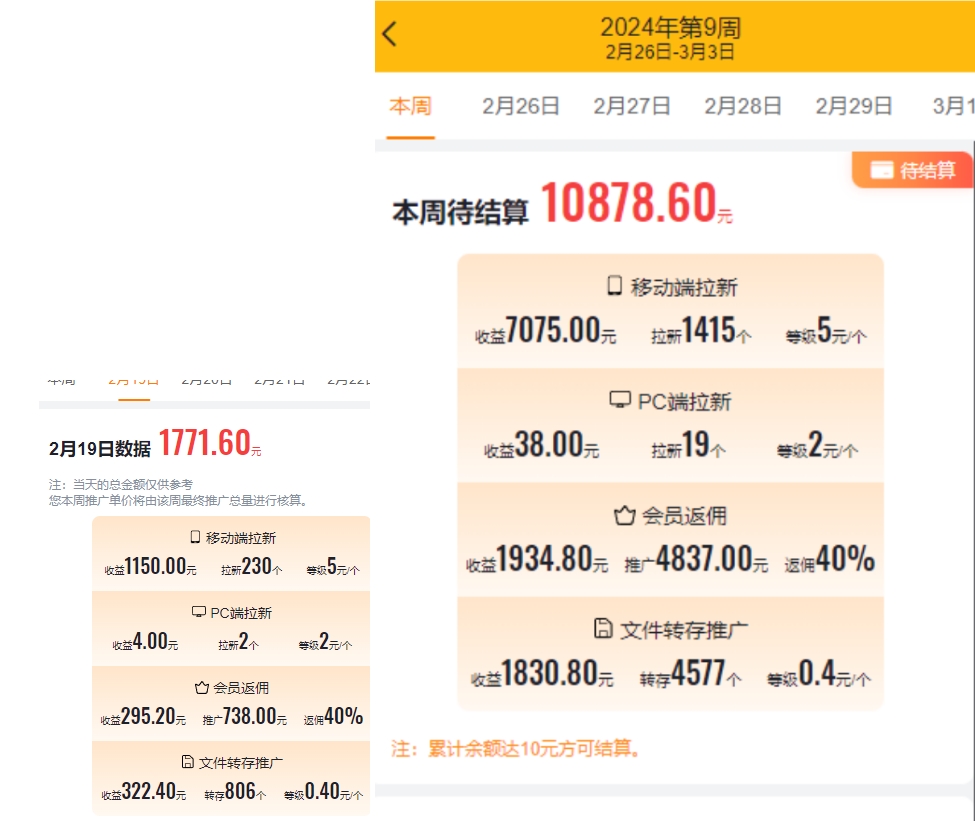Click the phone icon beside 移动端拉新 in weekly card
The width and height of the screenshot is (975, 821).
click(614, 285)
